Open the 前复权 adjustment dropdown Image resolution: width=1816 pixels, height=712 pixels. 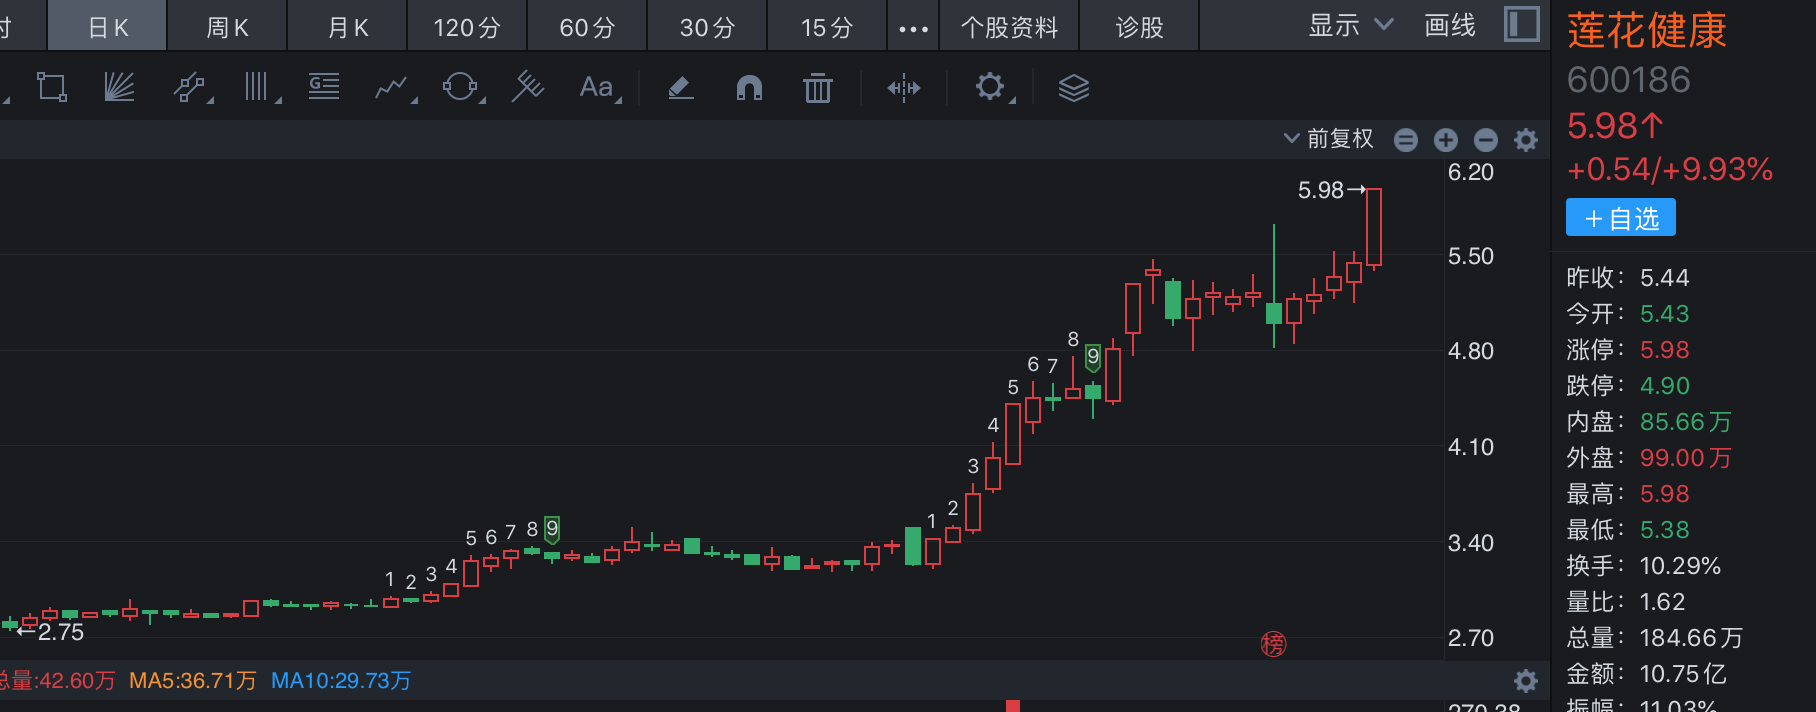[1329, 139]
